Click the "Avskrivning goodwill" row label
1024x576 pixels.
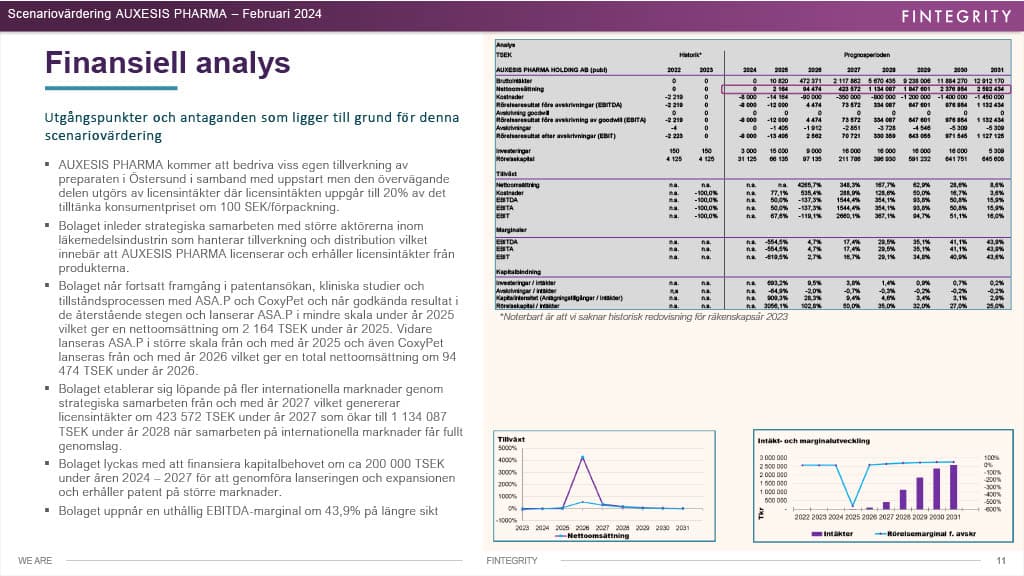point(522,112)
